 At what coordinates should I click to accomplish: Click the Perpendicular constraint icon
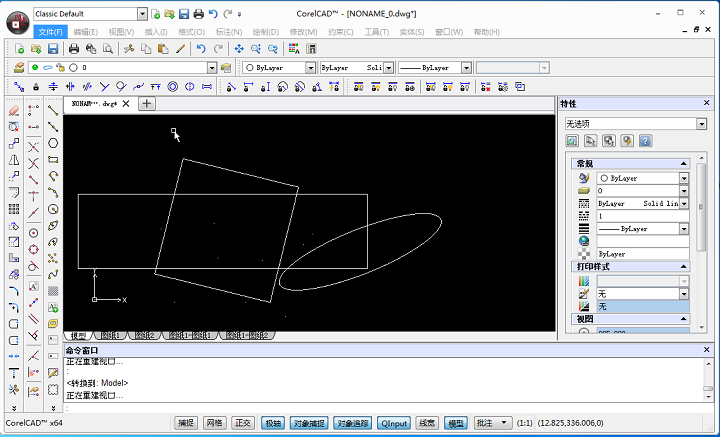click(105, 87)
